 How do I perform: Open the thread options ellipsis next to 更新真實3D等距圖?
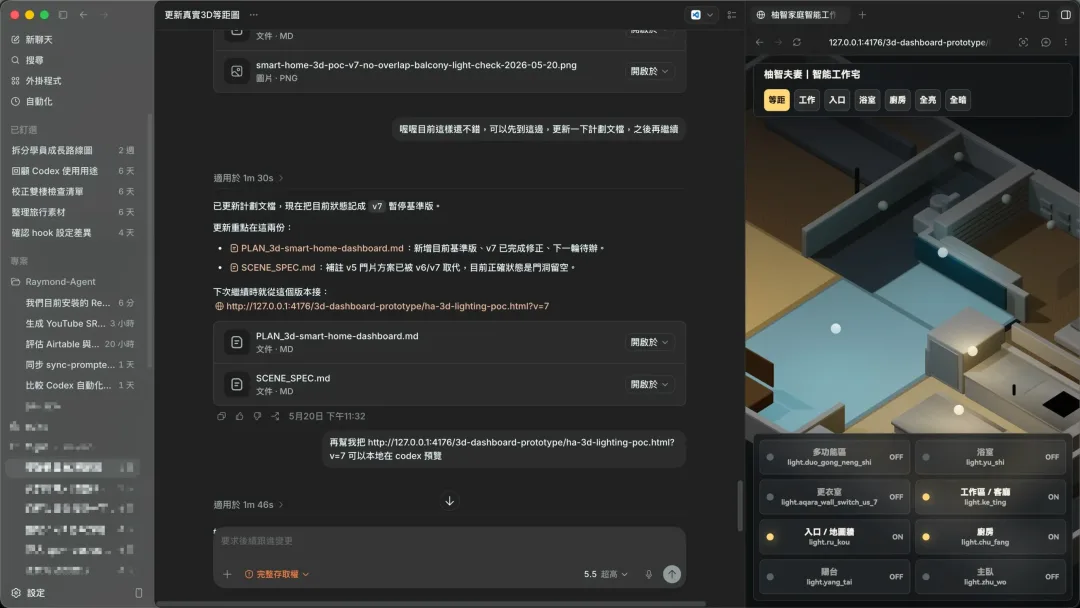point(253,14)
